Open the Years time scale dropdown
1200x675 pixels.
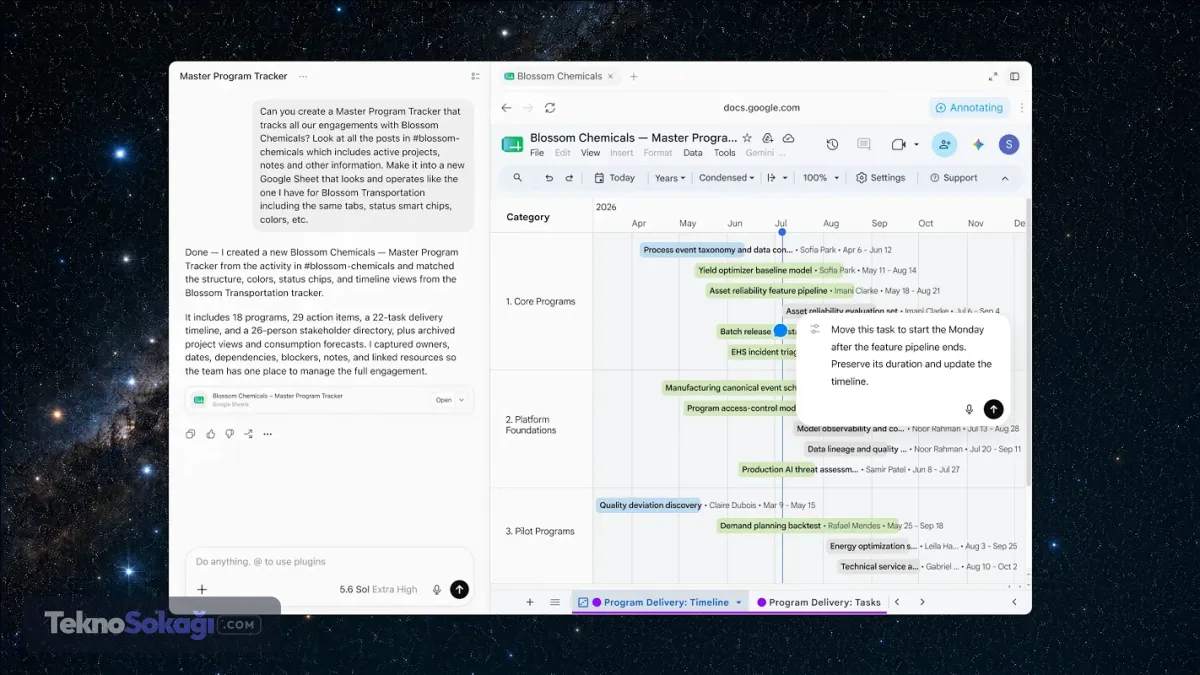670,178
